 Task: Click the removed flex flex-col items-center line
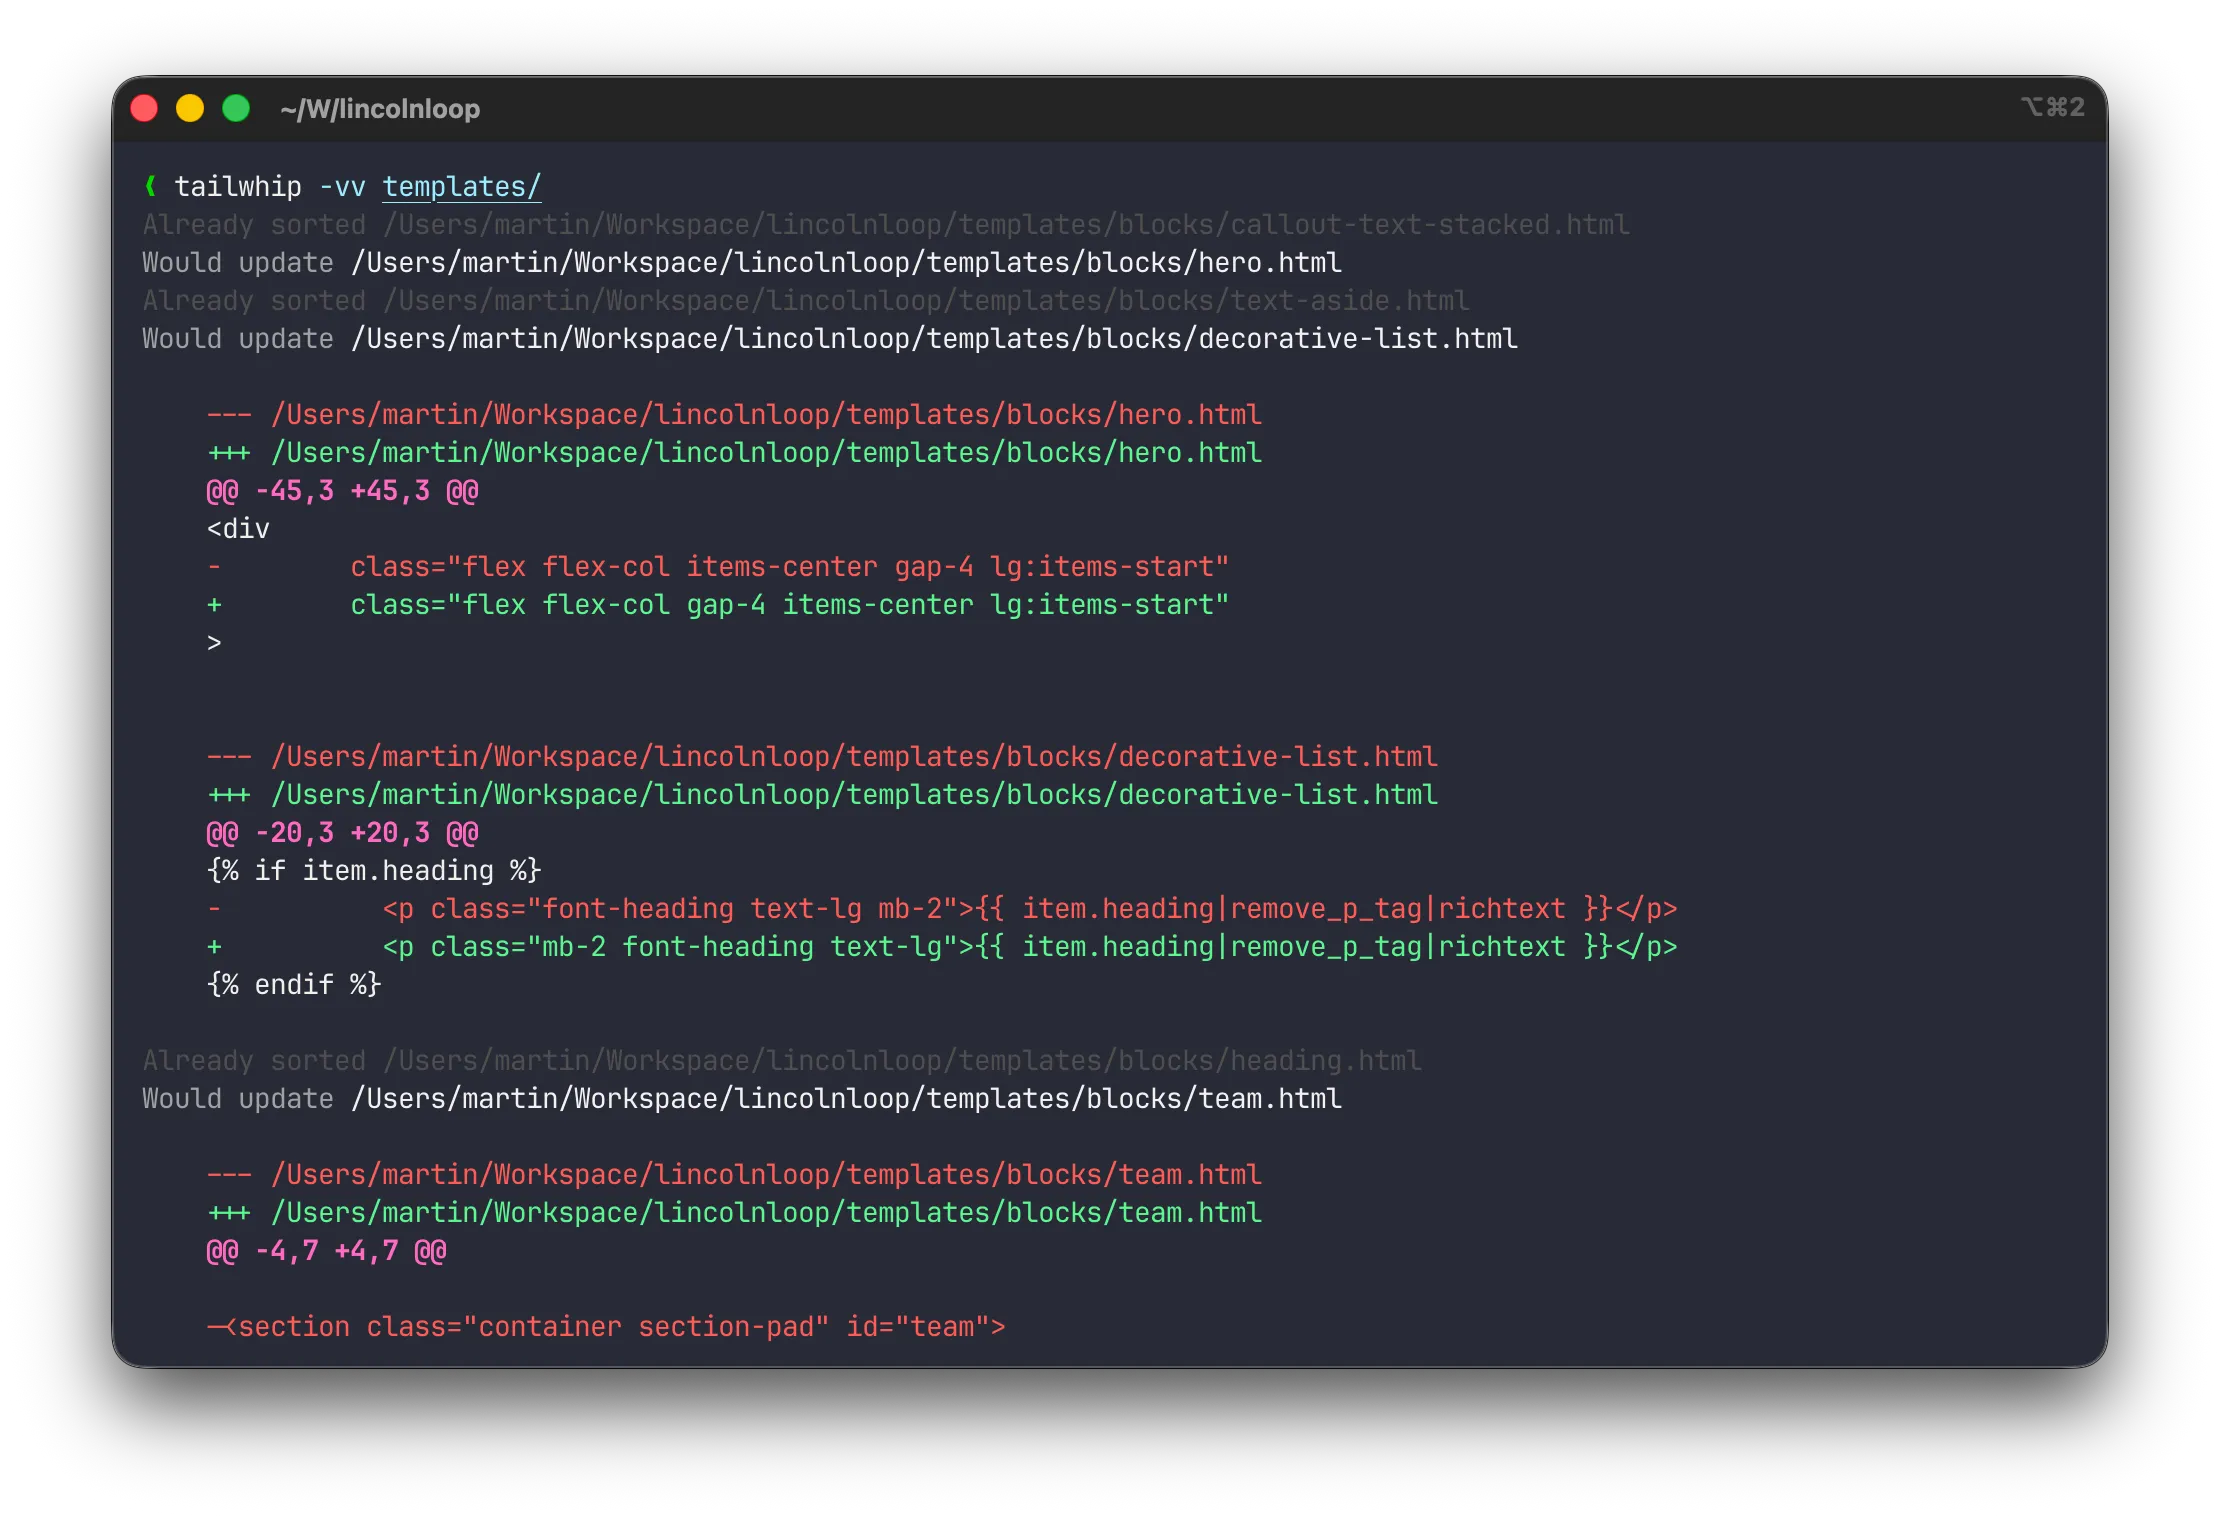coord(717,566)
